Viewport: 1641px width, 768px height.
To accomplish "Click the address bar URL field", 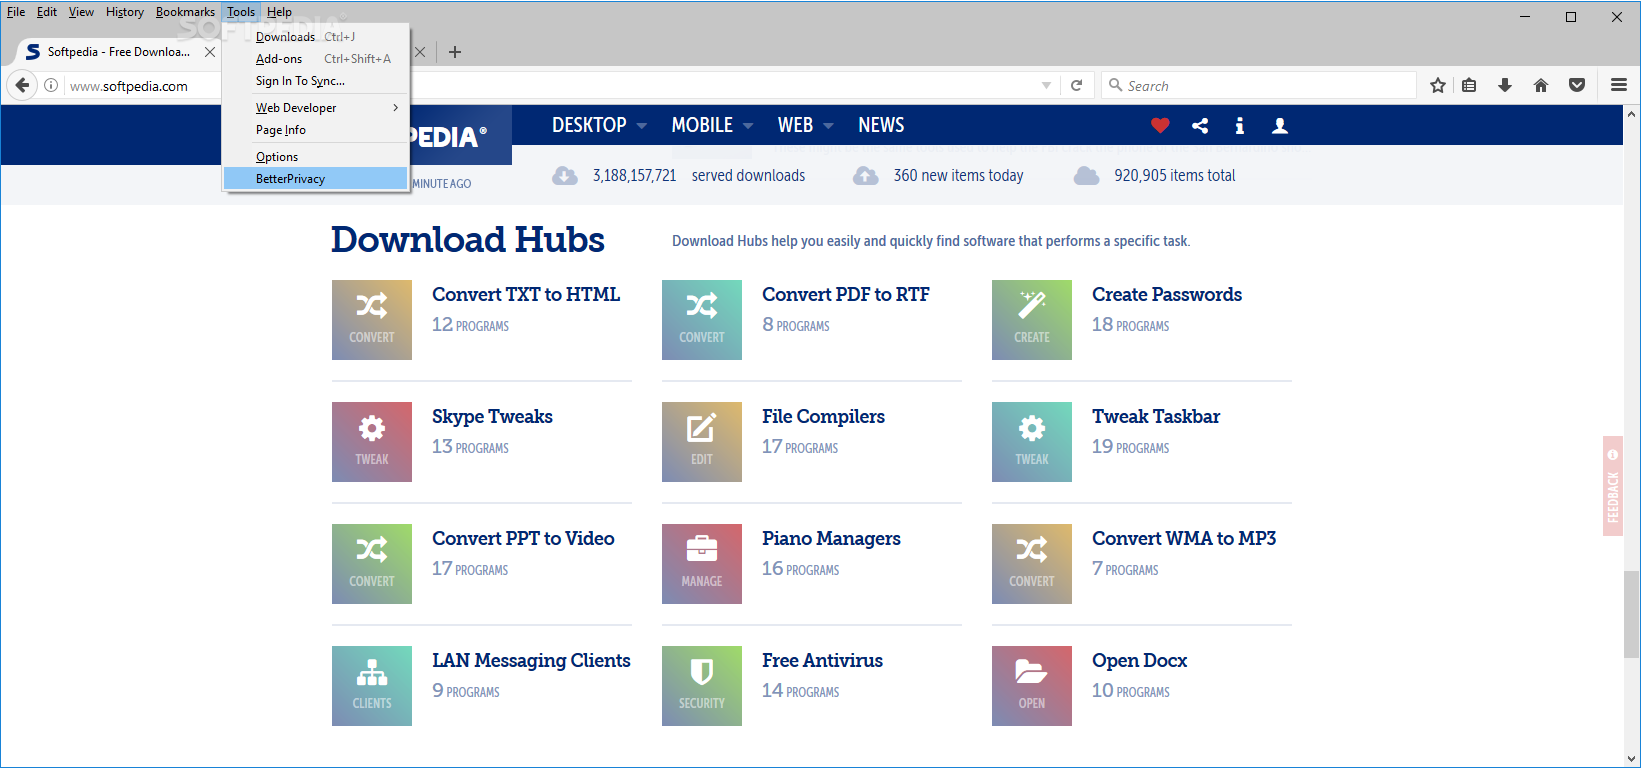I will [550, 86].
